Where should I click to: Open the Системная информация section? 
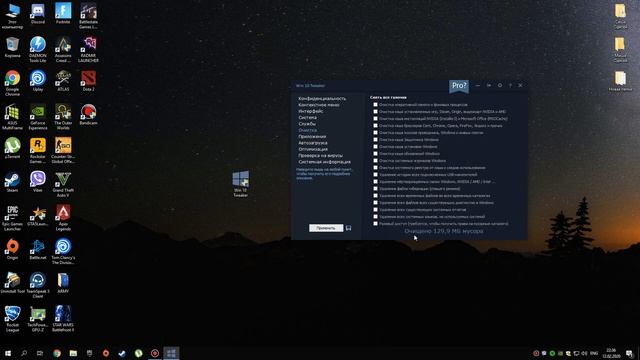point(324,162)
